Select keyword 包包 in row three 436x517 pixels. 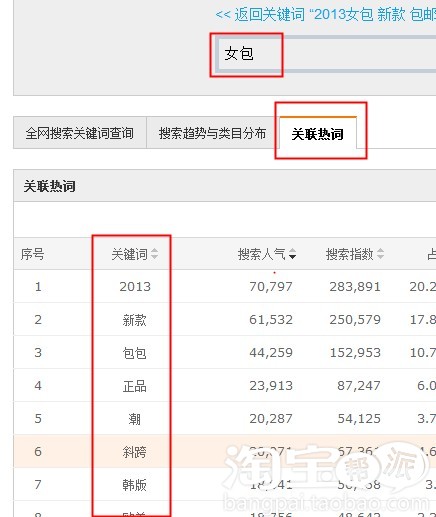134,353
